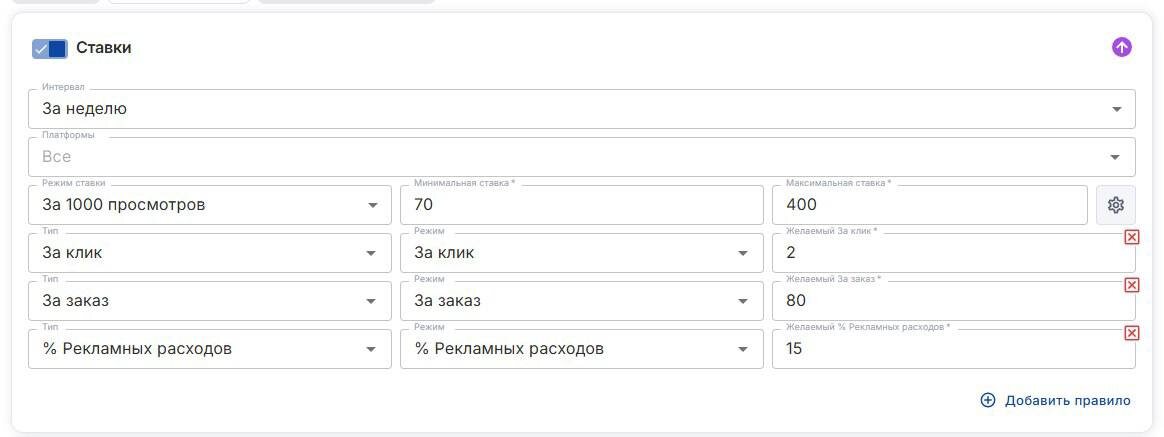The image size is (1164, 437).
Task: Click the 'Желаемый За клик' field
Action: click(950, 253)
